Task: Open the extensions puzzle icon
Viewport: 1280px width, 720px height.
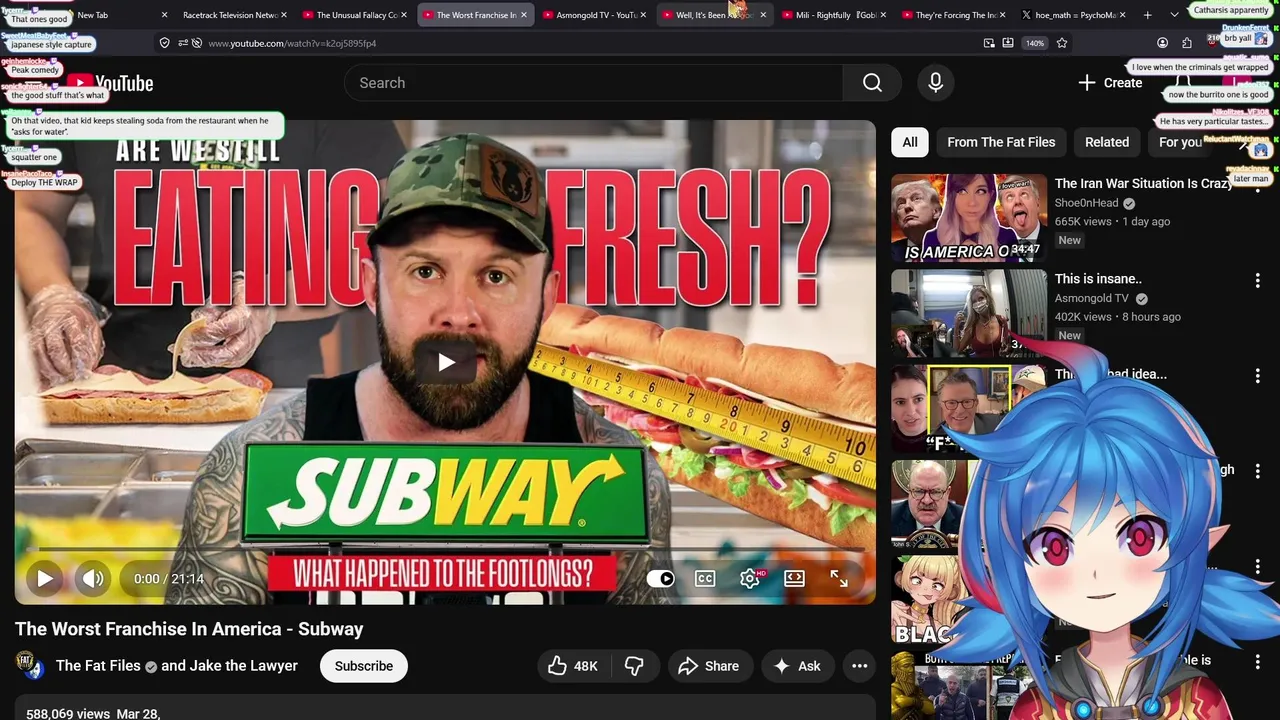Action: [1187, 43]
